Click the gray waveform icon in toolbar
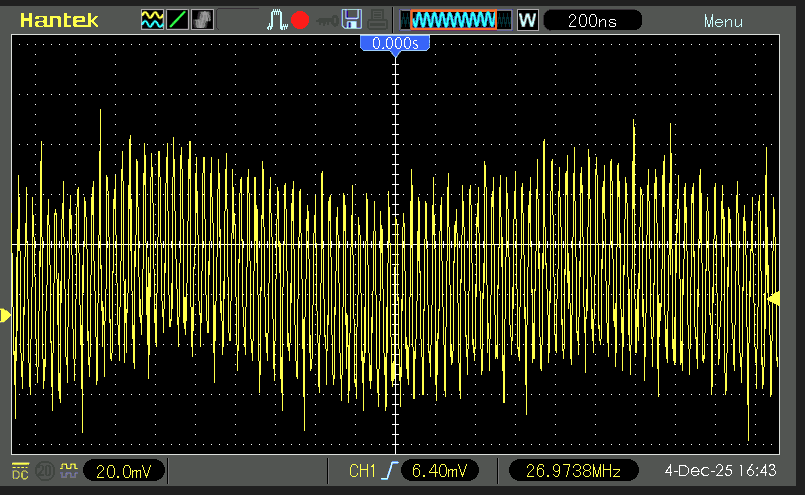 pos(202,19)
